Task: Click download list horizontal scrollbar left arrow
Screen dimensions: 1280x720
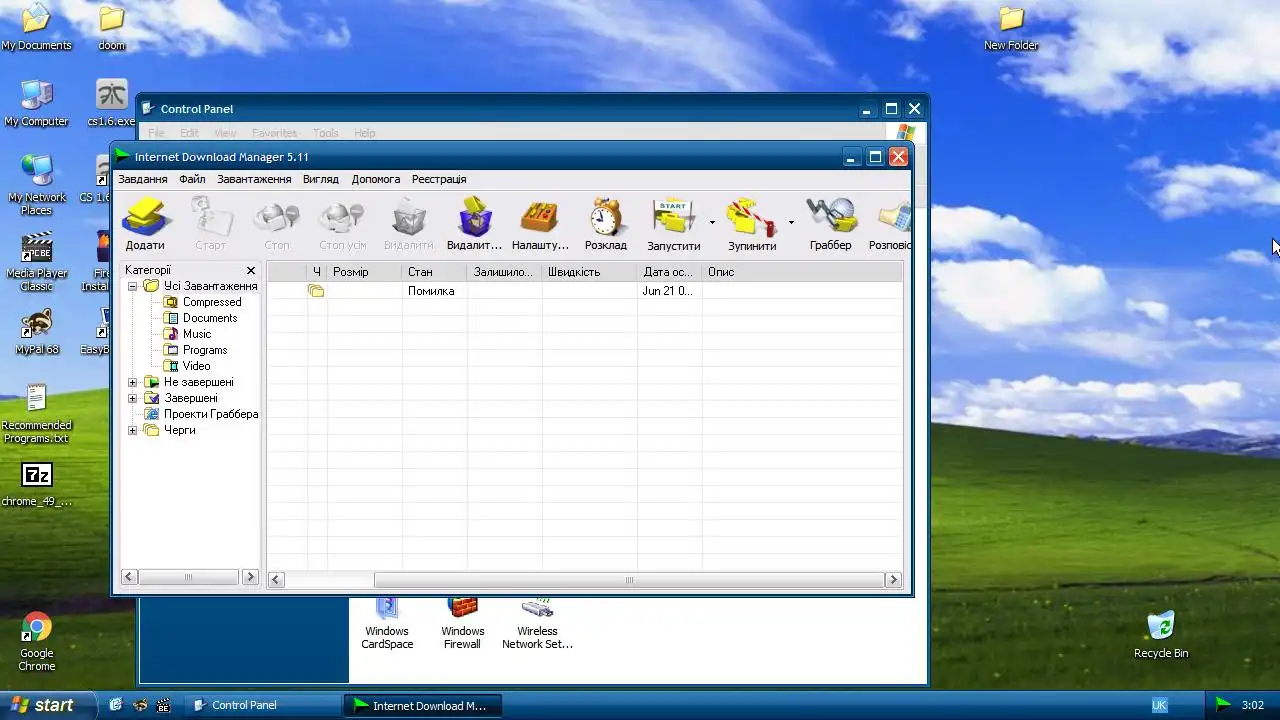Action: tap(277, 580)
